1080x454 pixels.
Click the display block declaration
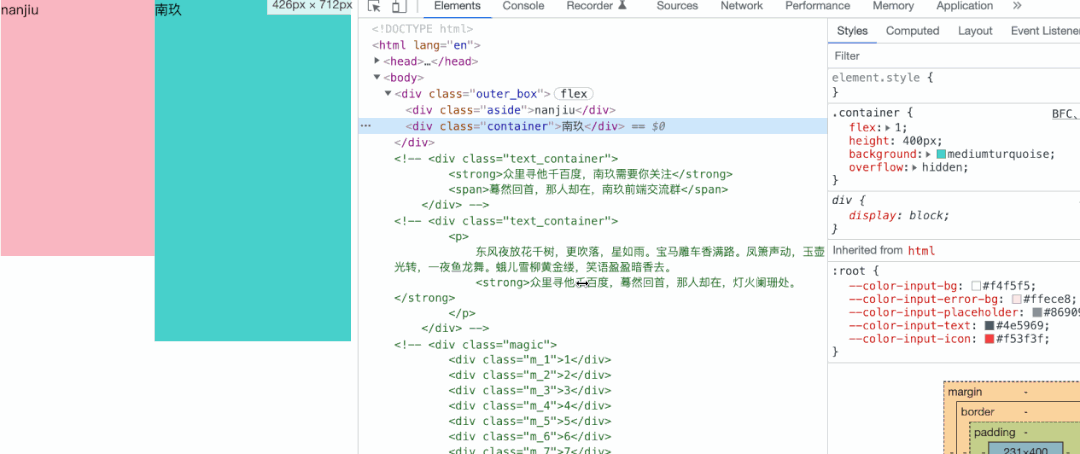pyautogui.click(x=899, y=215)
